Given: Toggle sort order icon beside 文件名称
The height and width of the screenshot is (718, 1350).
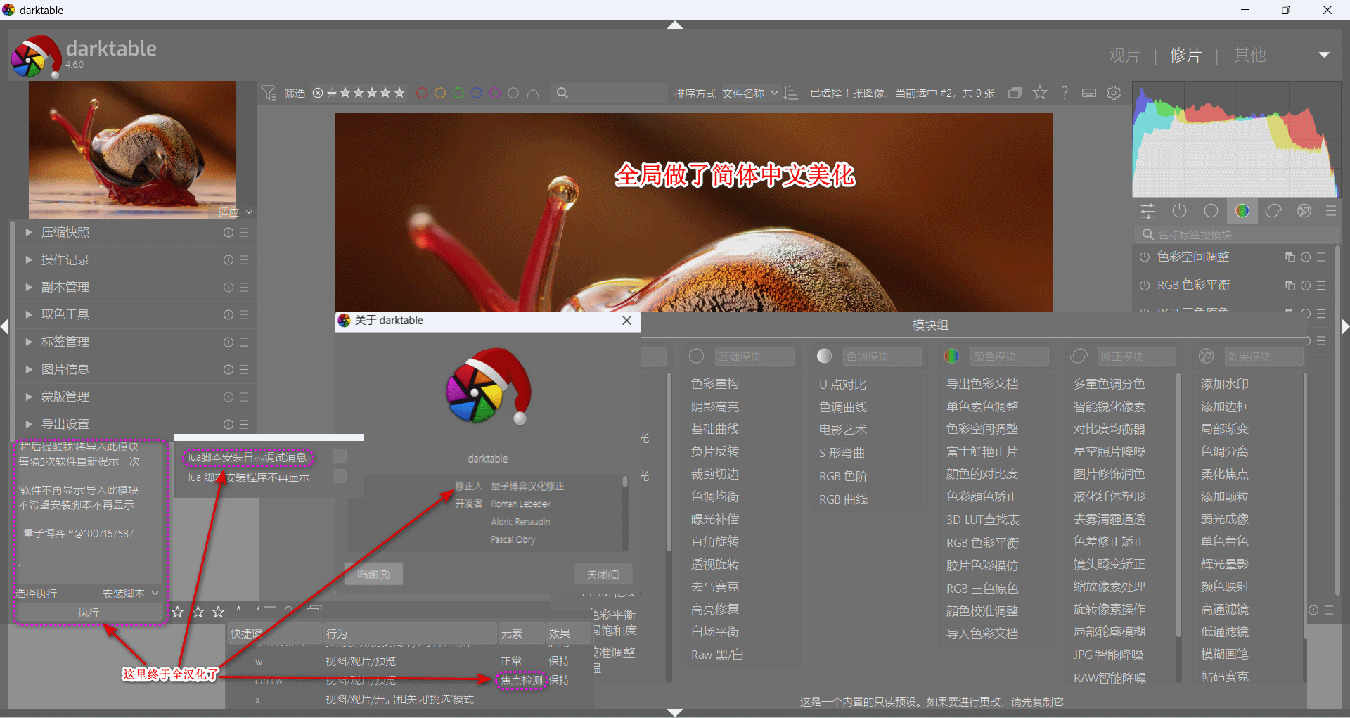Looking at the screenshot, I should point(790,93).
